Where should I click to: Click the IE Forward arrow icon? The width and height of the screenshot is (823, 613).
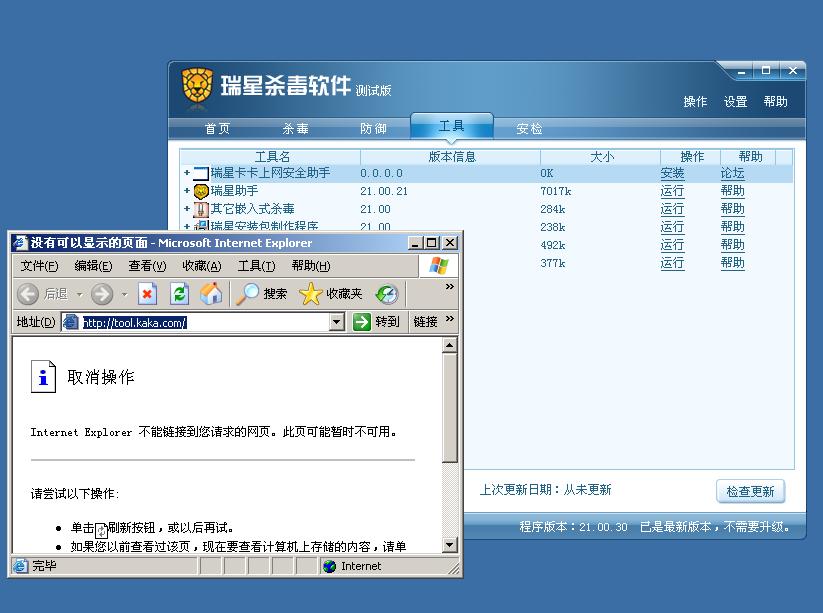[x=102, y=294]
